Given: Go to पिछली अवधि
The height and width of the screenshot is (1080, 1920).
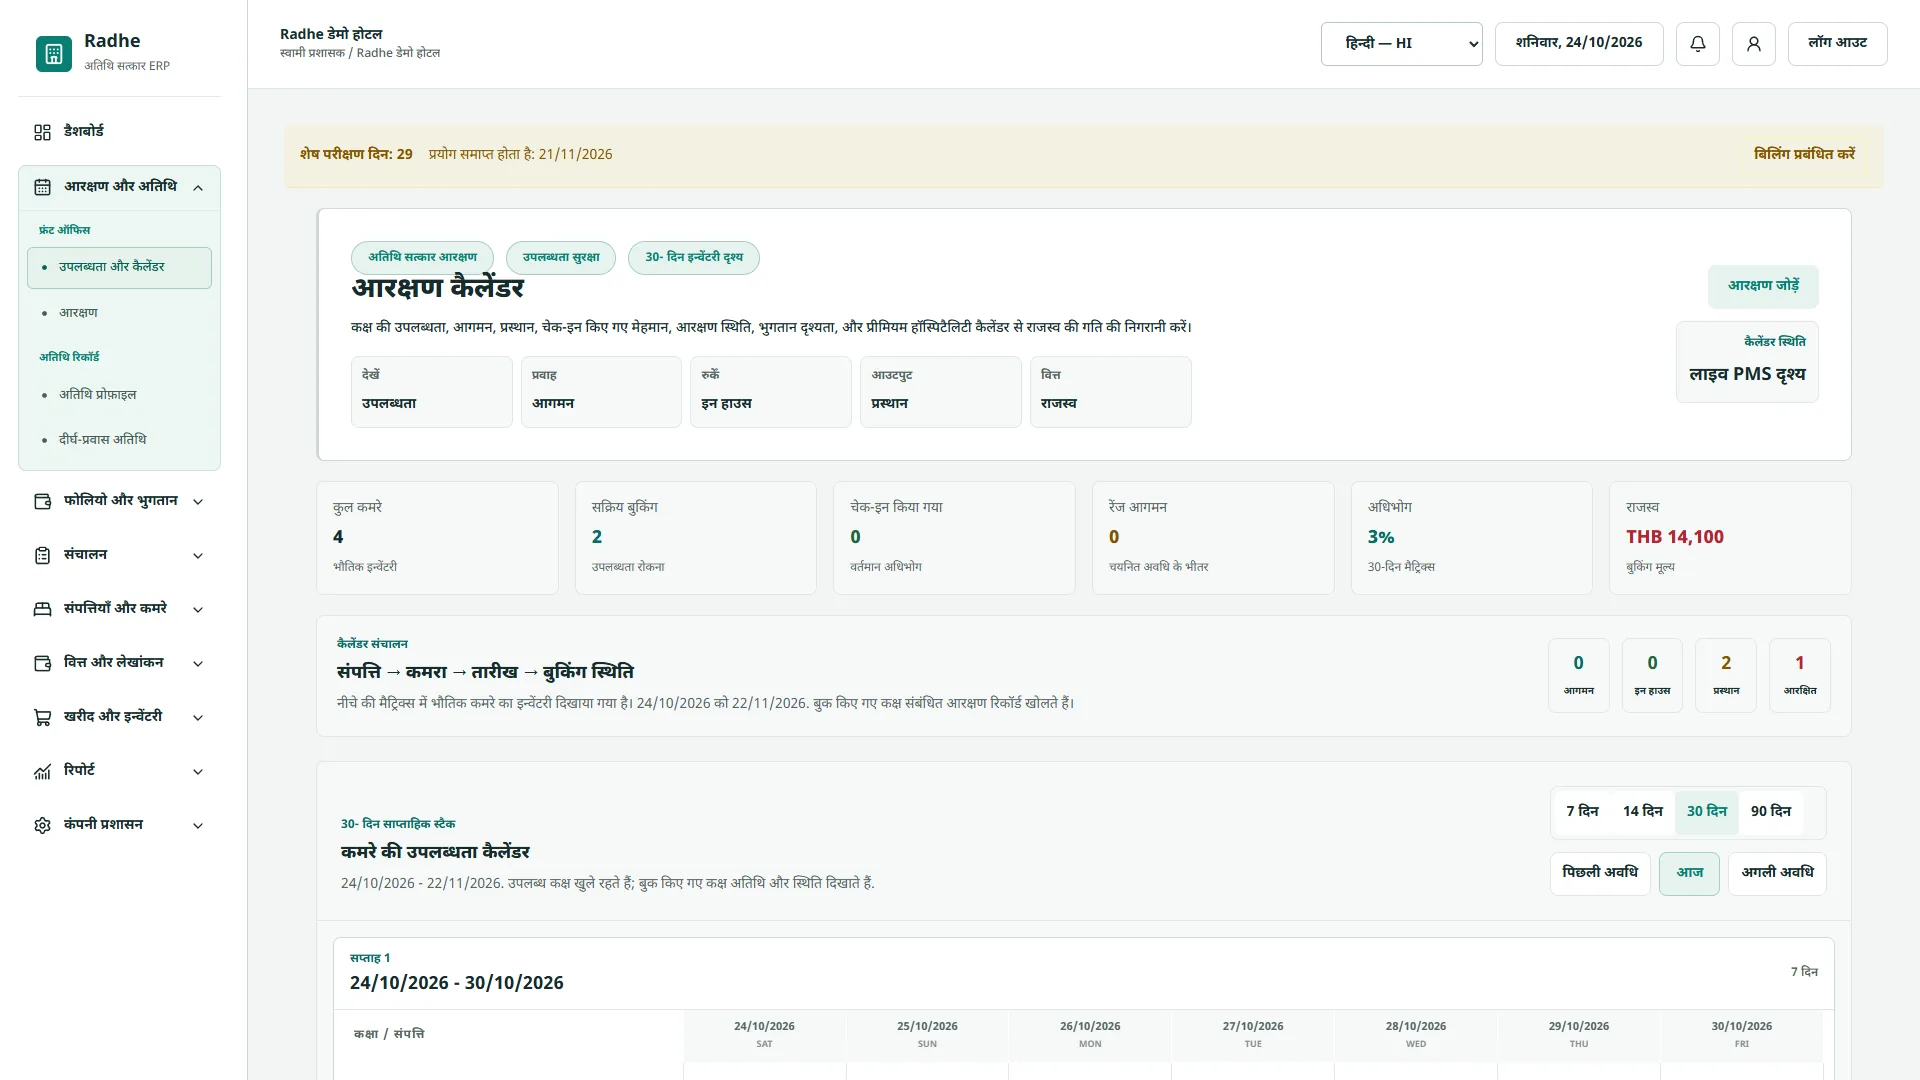Looking at the screenshot, I should (1600, 874).
